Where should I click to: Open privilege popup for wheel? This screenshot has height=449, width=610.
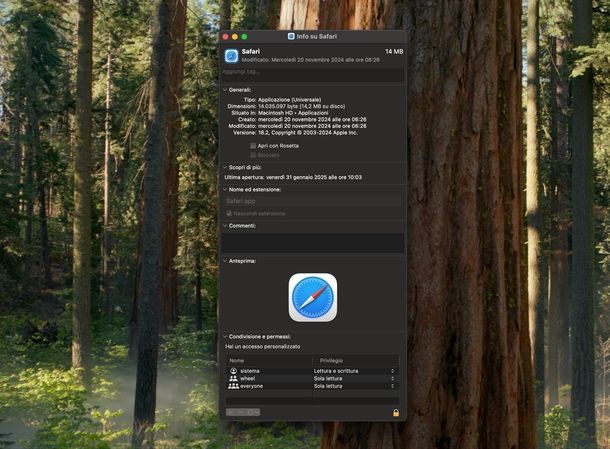click(392, 378)
